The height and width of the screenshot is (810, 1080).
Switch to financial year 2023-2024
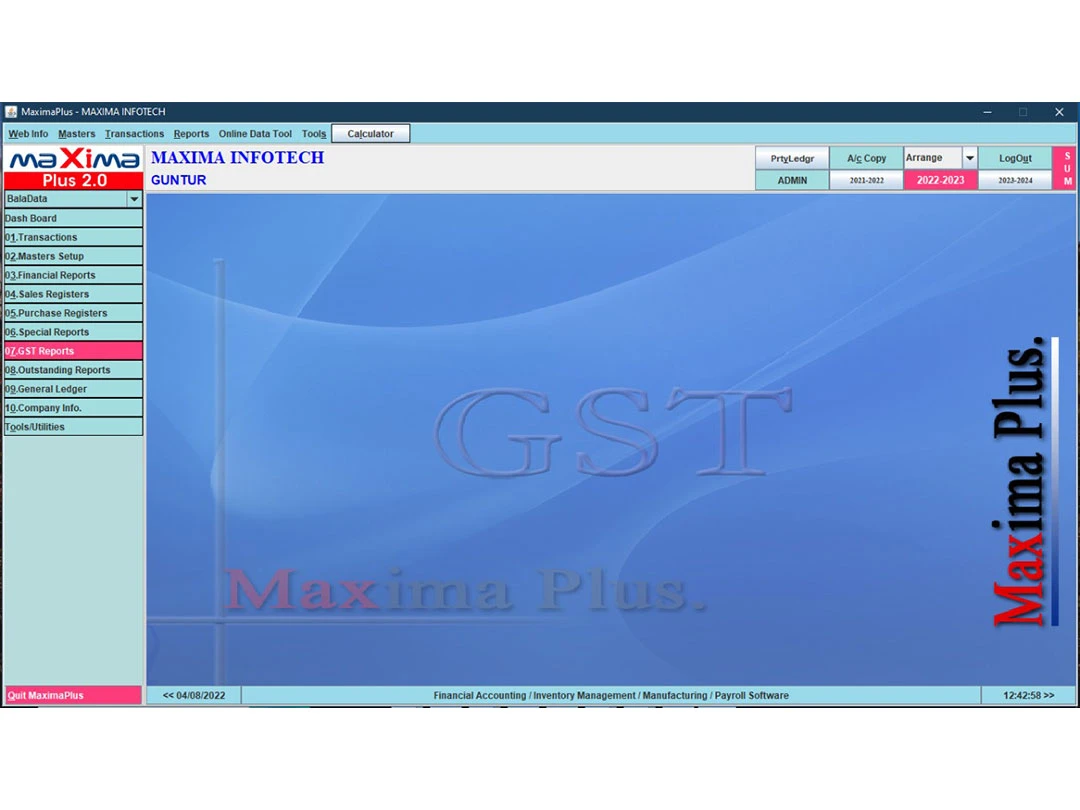pyautogui.click(x=1014, y=180)
